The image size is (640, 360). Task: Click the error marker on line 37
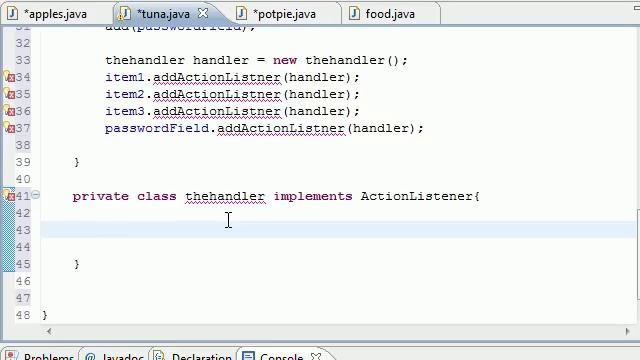[x=9, y=128]
